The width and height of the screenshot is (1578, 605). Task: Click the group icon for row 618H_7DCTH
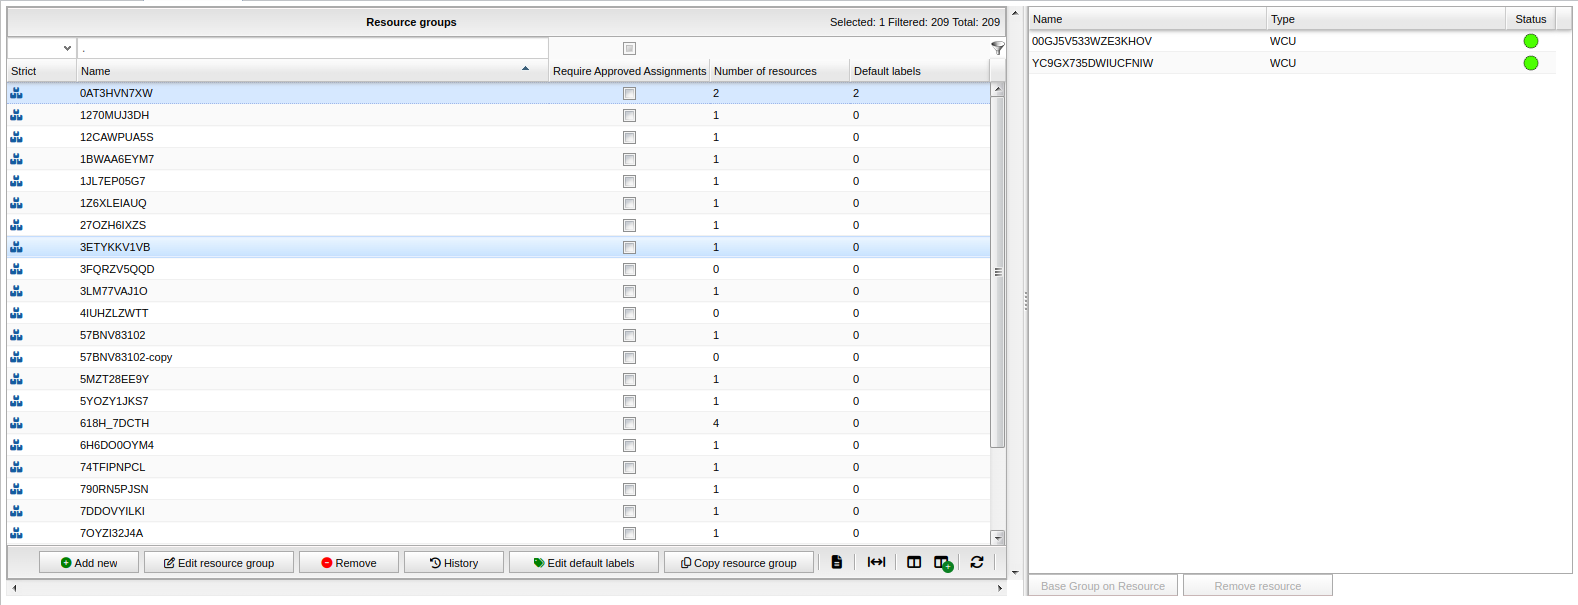pos(16,423)
